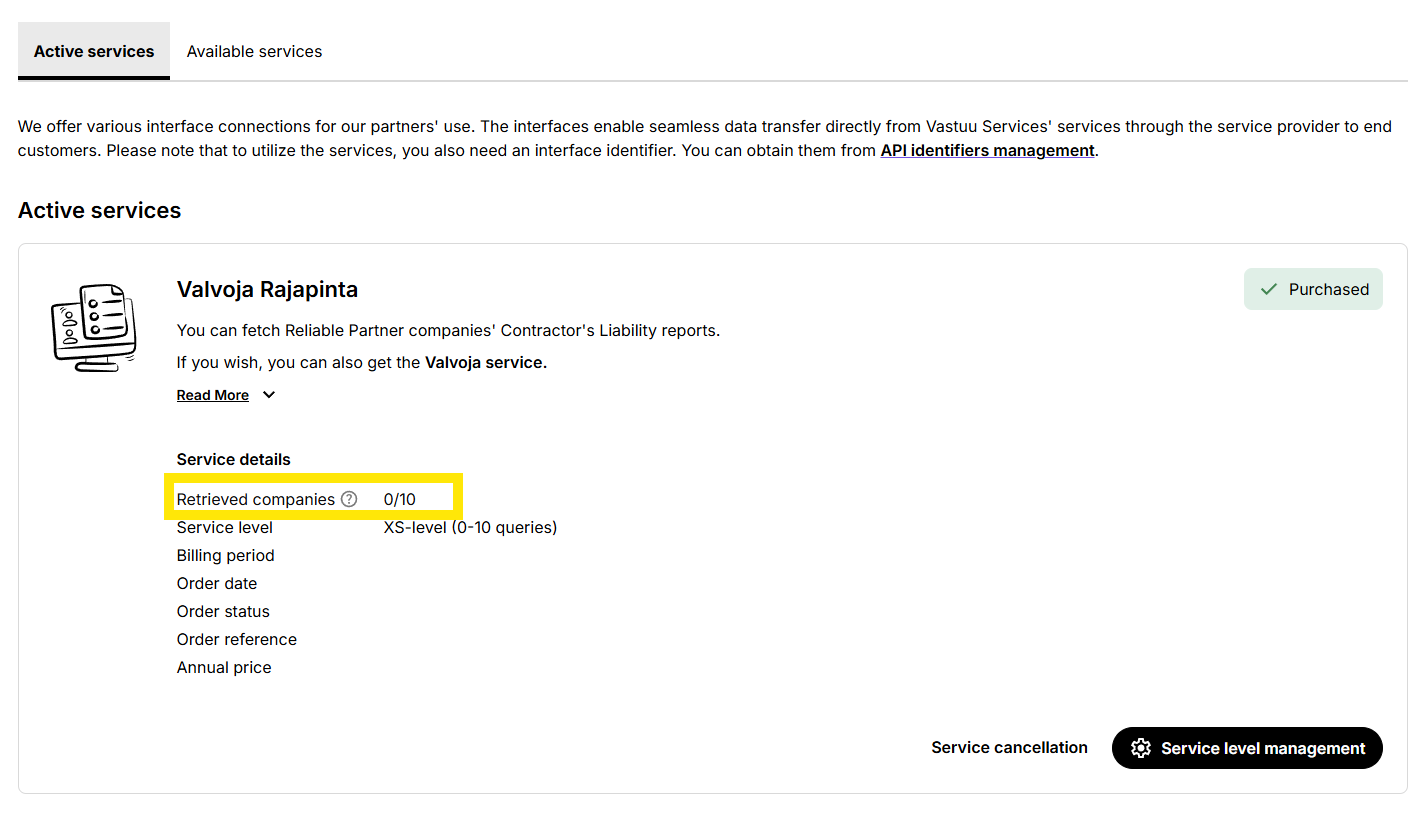This screenshot has width=1425, height=818.
Task: Click the gear icon on Service level management
Action: tap(1140, 748)
